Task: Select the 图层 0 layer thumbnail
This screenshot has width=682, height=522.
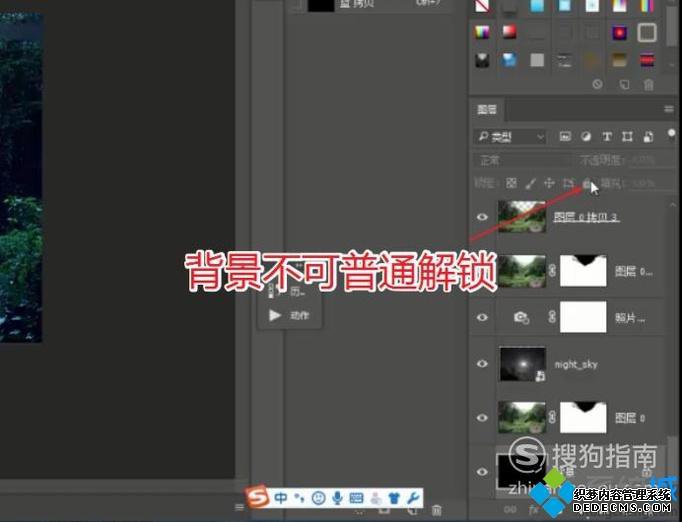Action: point(522,417)
